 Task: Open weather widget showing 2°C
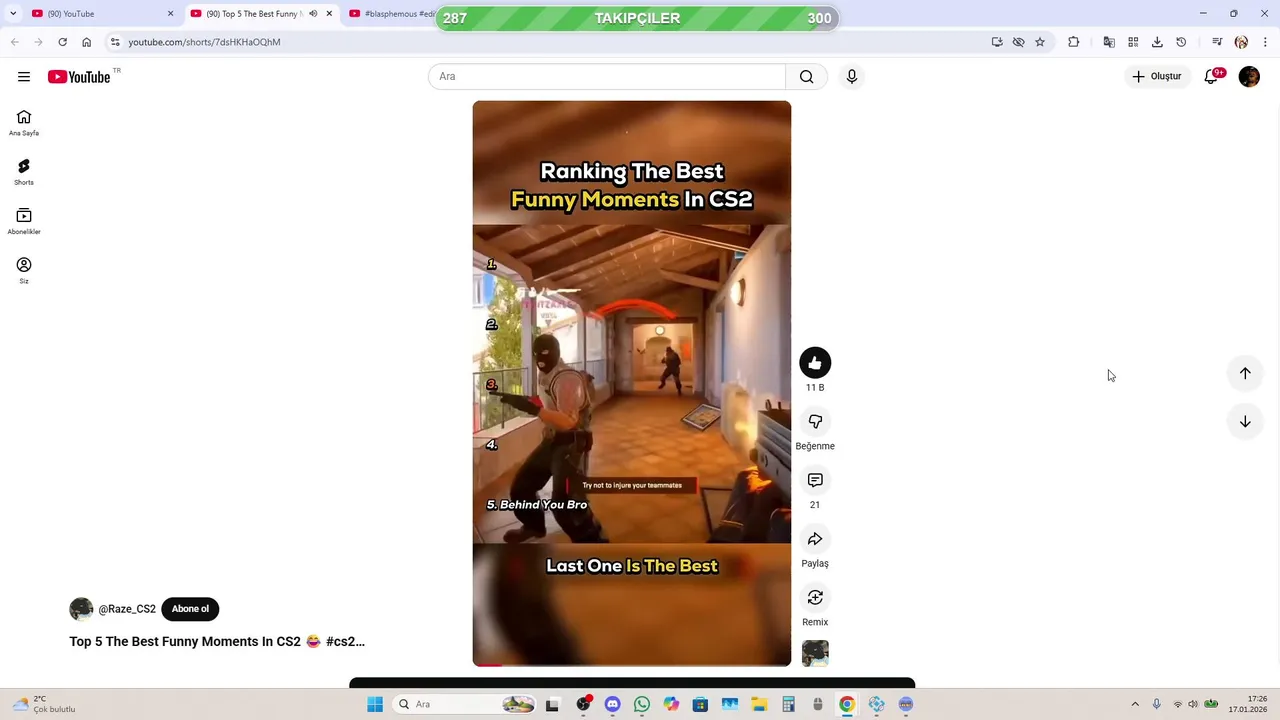[x=45, y=704]
